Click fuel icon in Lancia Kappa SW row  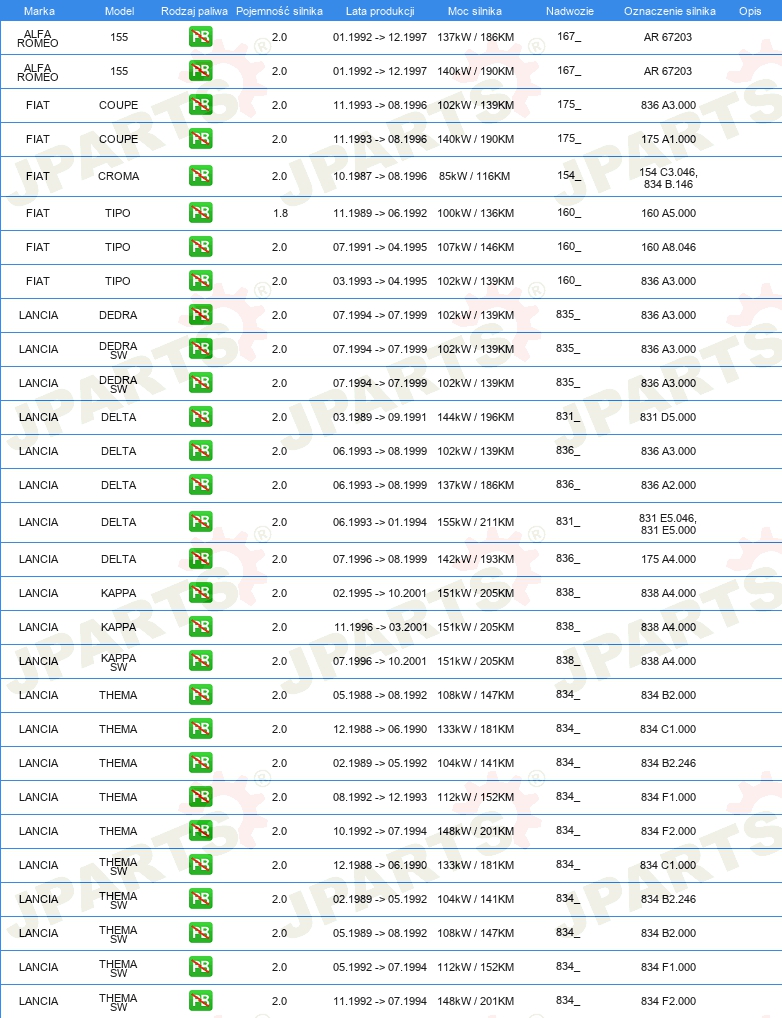(x=201, y=661)
